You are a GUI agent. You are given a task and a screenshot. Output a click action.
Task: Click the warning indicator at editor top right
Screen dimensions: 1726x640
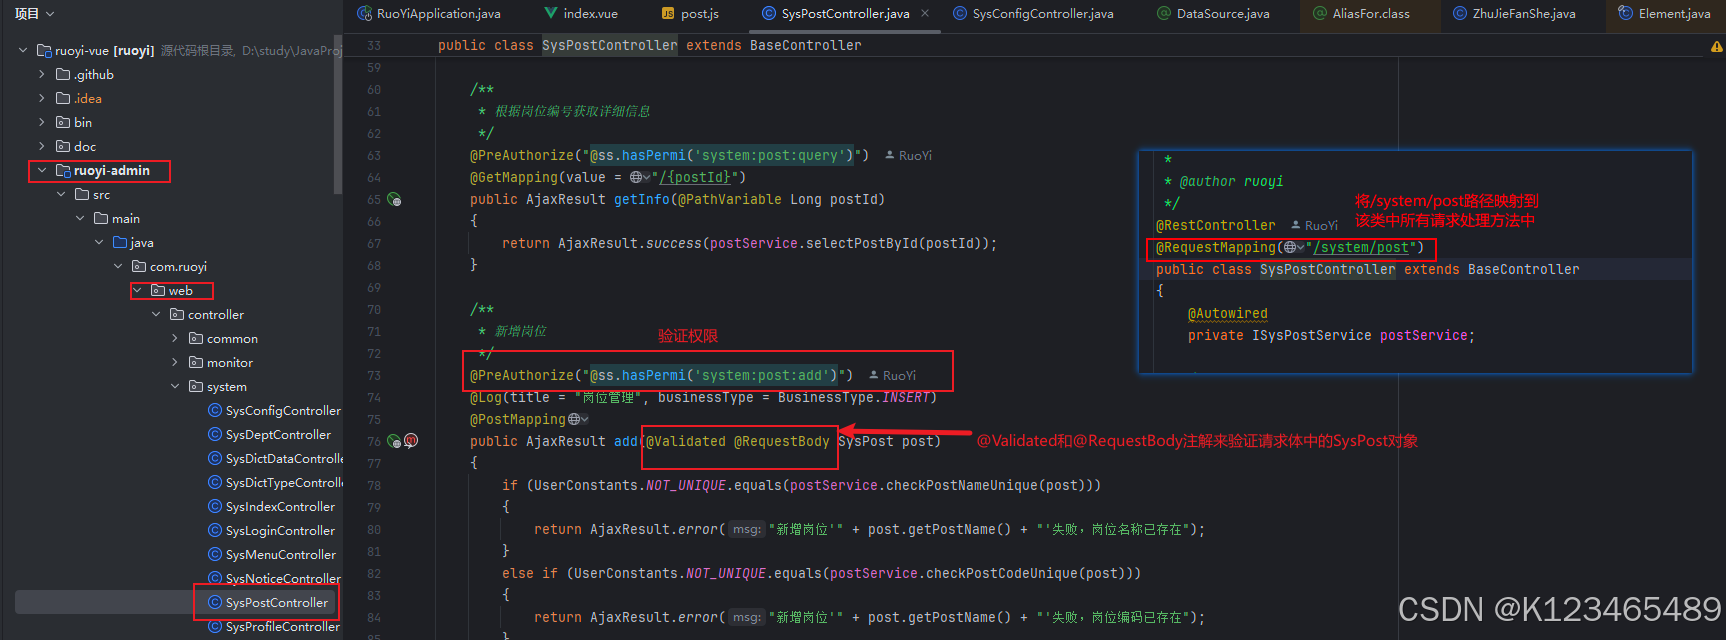tap(1716, 46)
